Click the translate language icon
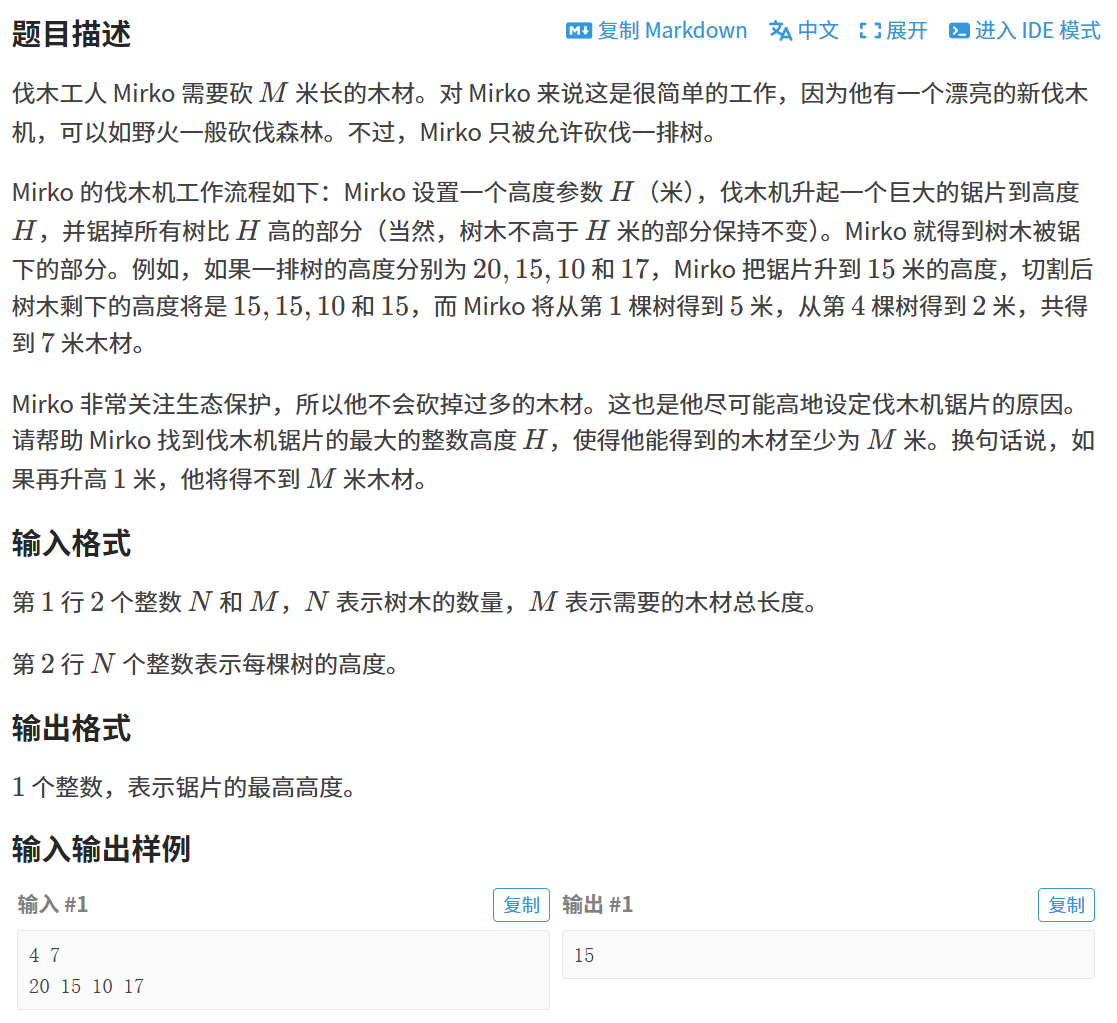The image size is (1117, 1023). pyautogui.click(x=780, y=31)
